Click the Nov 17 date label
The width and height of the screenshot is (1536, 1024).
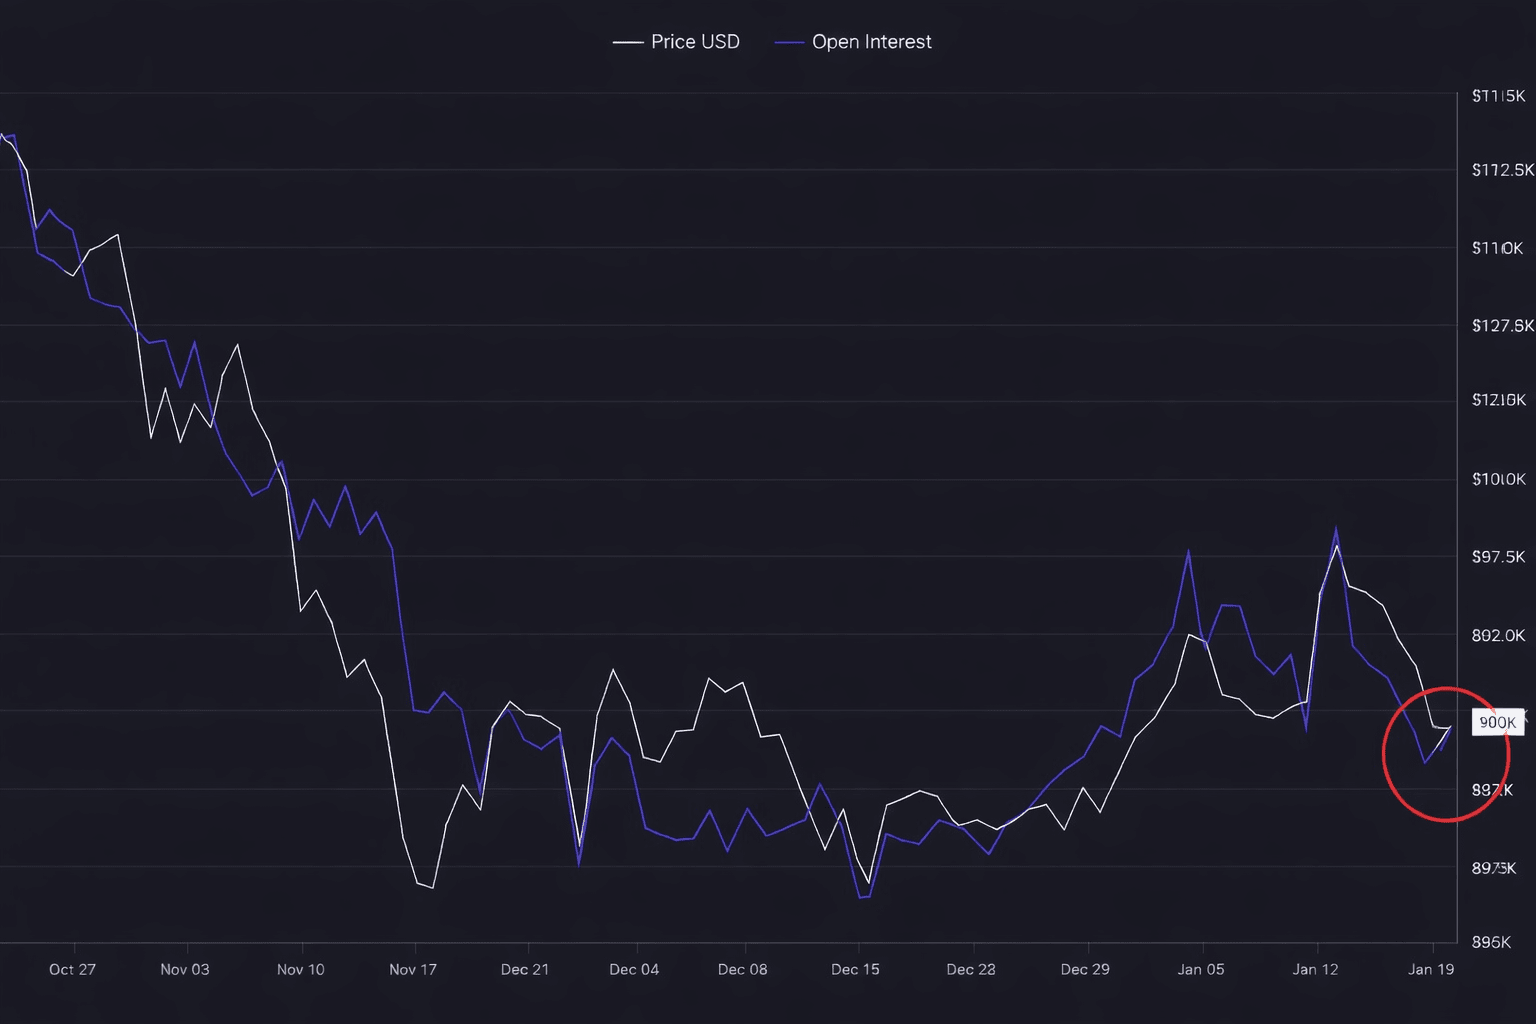point(413,969)
